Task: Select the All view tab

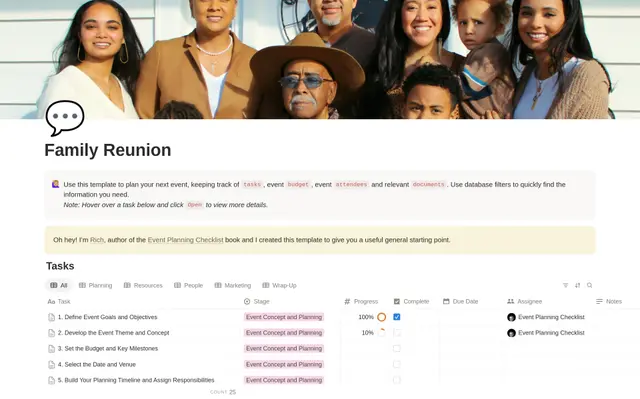Action: click(59, 285)
